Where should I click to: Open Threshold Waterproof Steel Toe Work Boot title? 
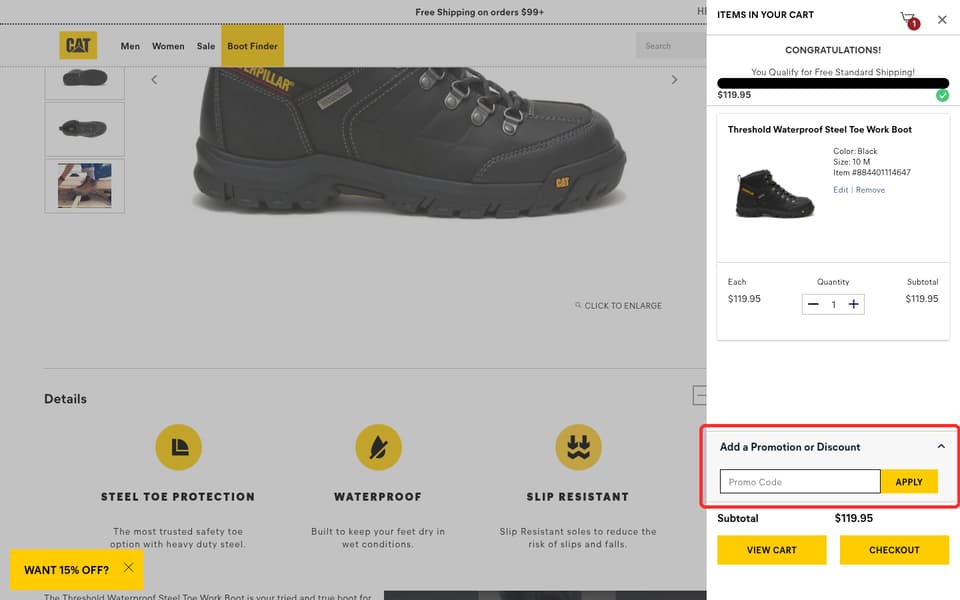tap(819, 129)
